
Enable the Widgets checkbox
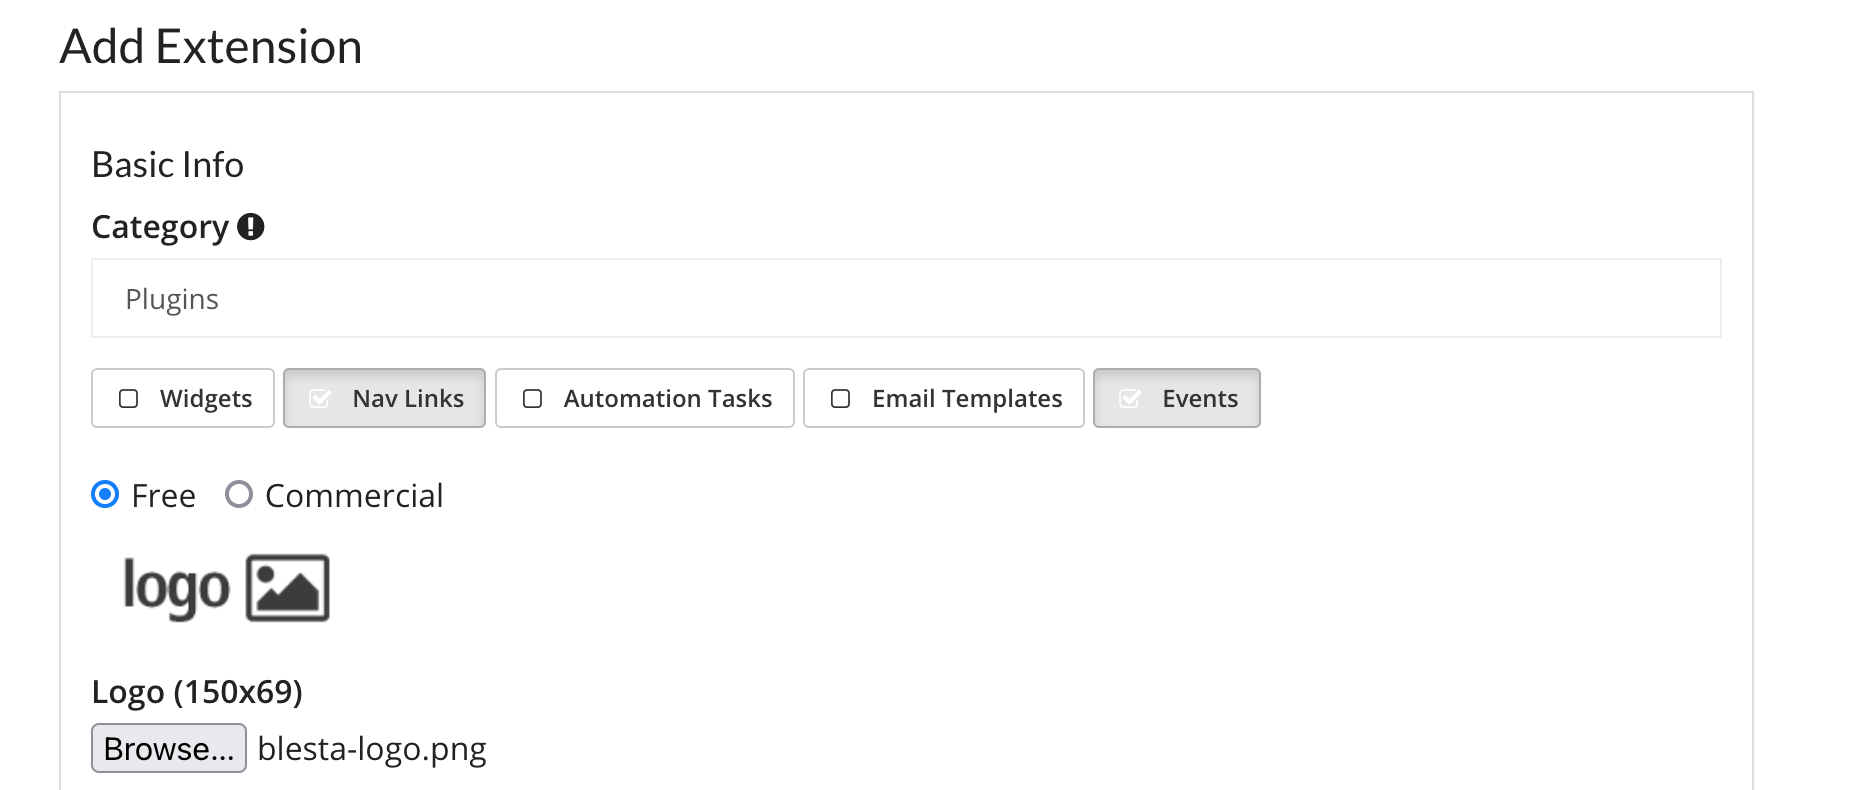click(x=129, y=399)
